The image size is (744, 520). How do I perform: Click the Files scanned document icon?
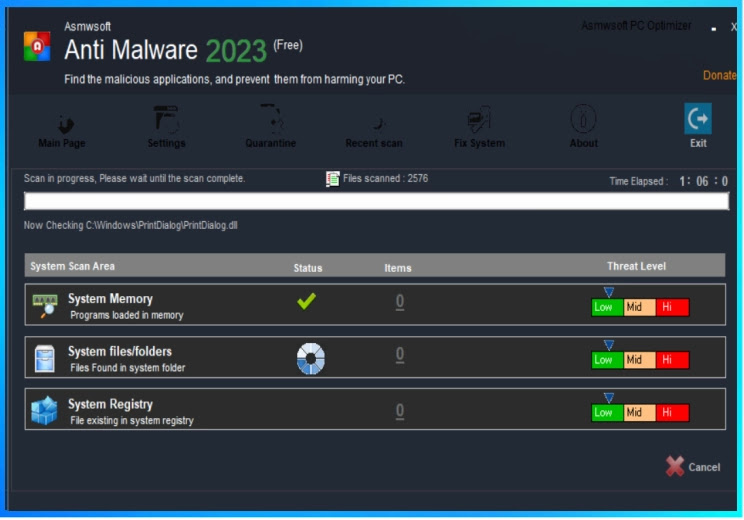(x=333, y=179)
